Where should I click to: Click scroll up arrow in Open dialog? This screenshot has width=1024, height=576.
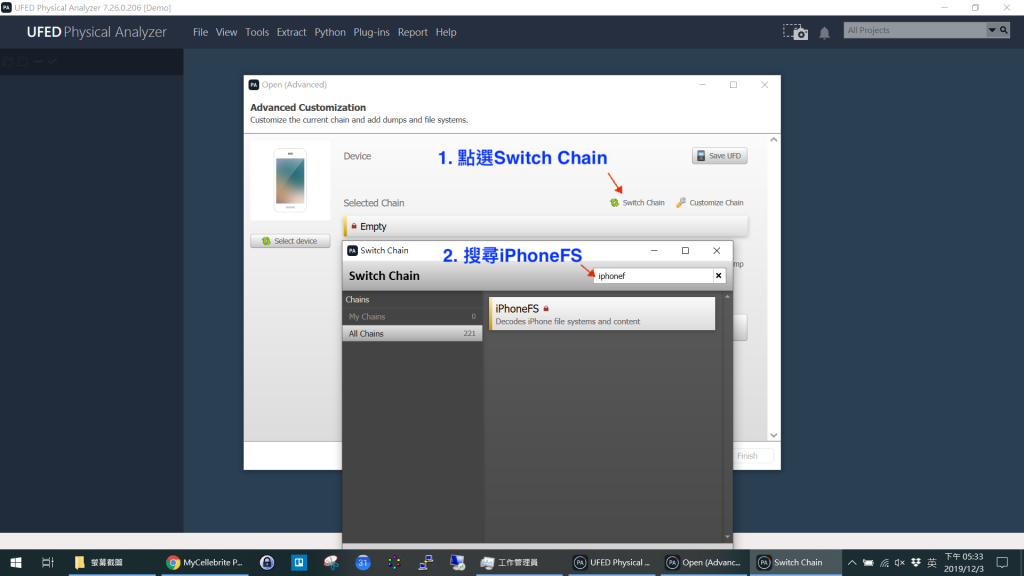(x=773, y=140)
